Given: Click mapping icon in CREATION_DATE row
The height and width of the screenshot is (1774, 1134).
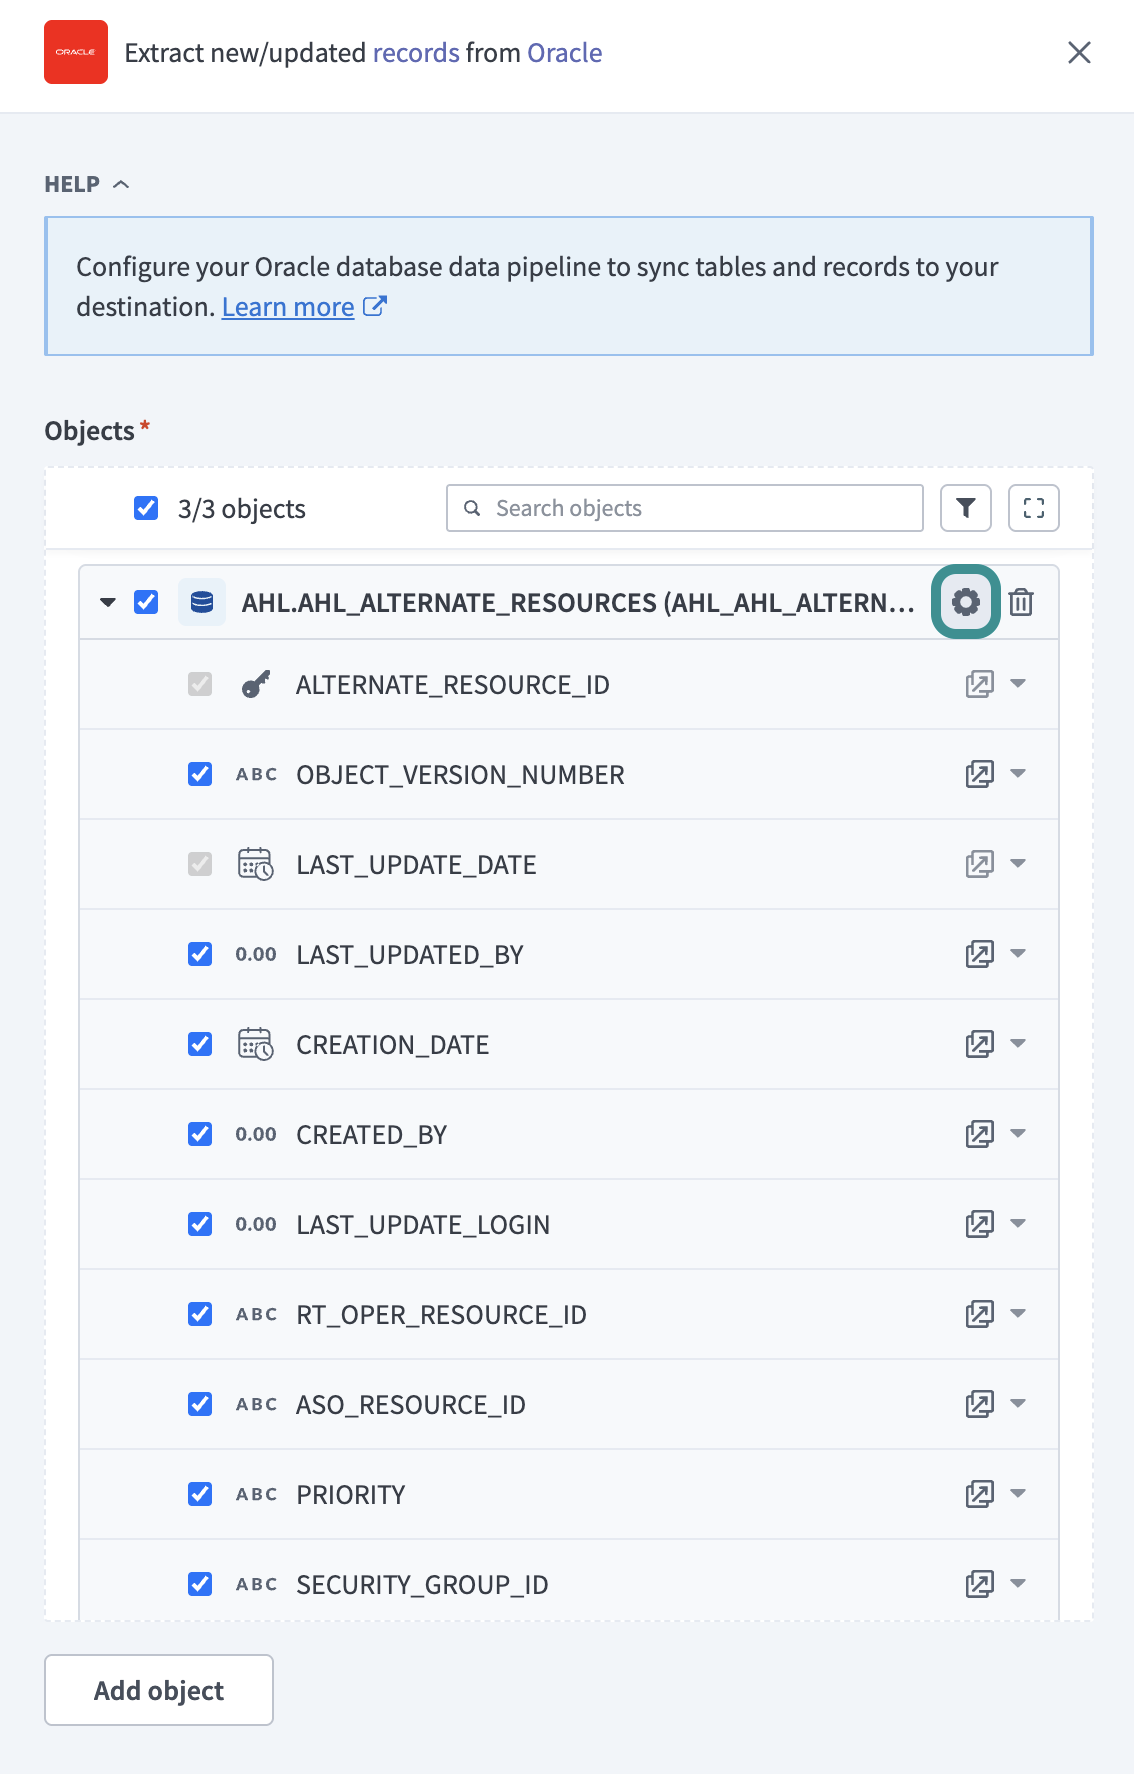Looking at the screenshot, I should 979,1044.
